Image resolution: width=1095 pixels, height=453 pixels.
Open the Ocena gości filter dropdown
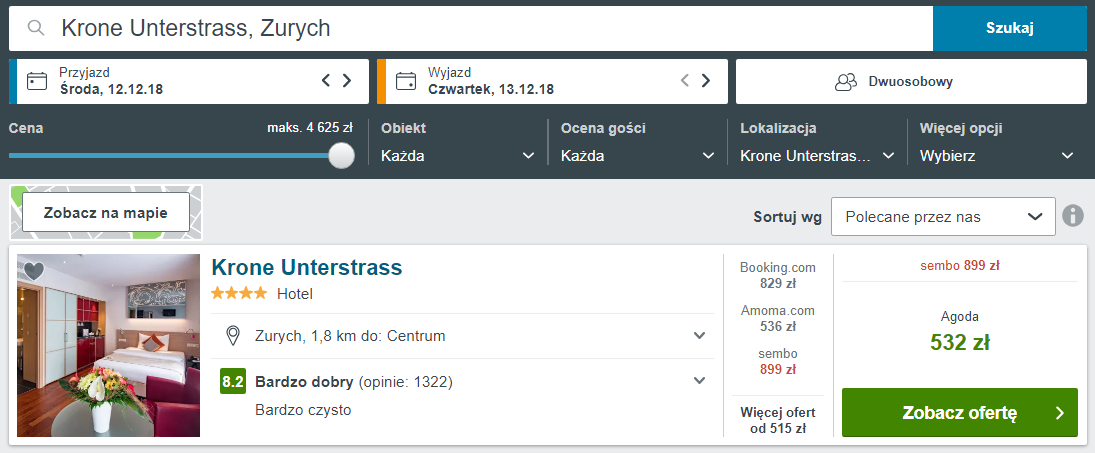(637, 156)
